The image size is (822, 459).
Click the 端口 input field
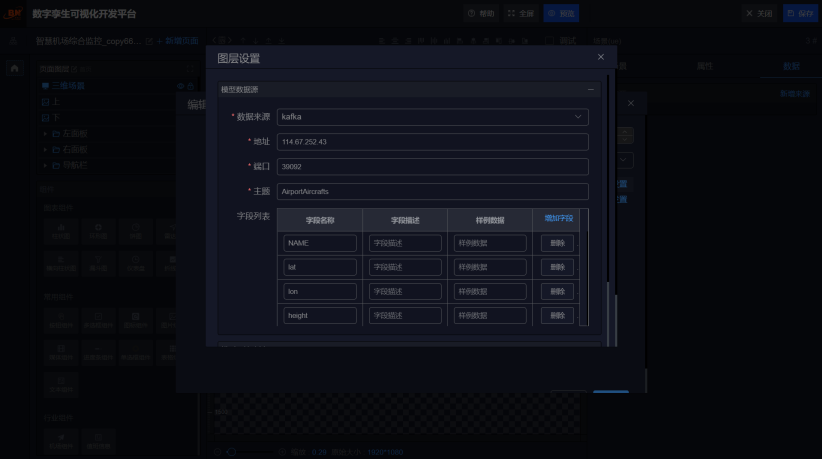click(432, 166)
